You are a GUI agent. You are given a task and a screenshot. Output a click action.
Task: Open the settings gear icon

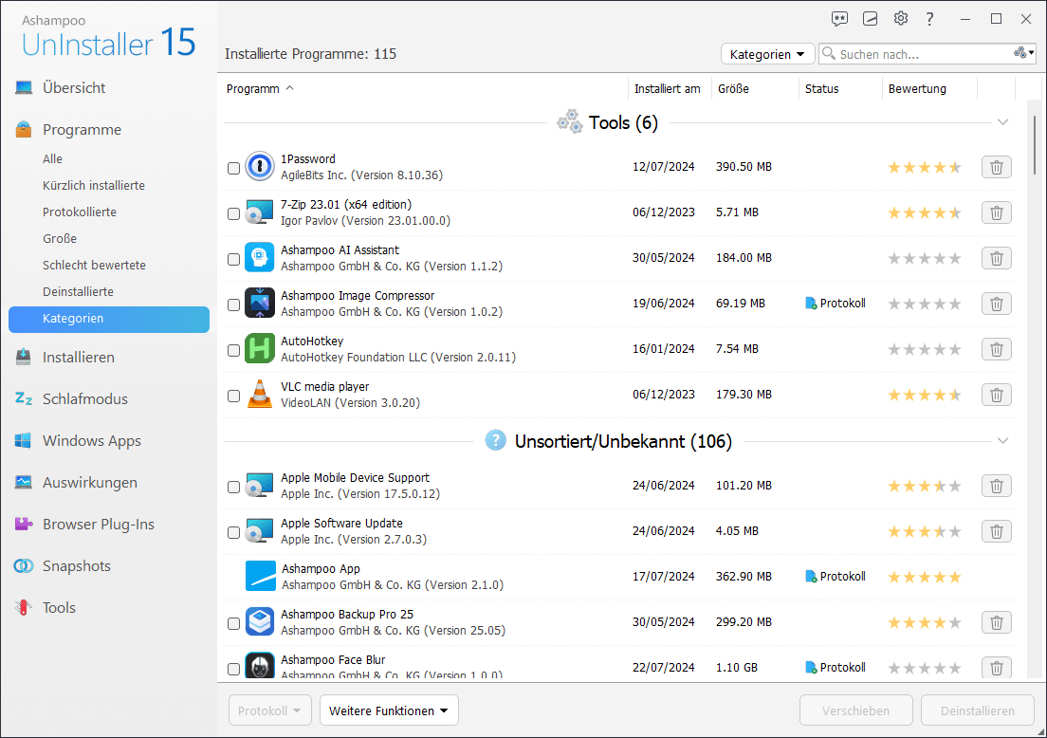tap(901, 18)
